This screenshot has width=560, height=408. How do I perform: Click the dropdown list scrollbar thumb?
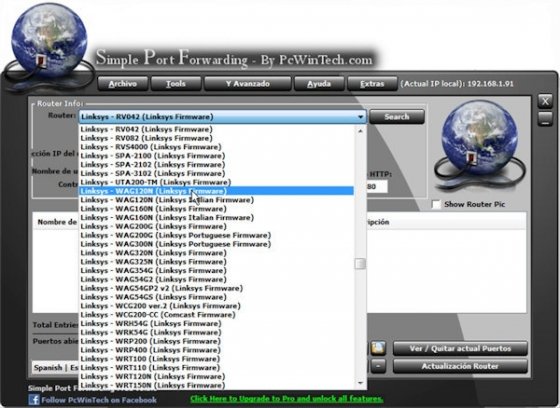360,264
